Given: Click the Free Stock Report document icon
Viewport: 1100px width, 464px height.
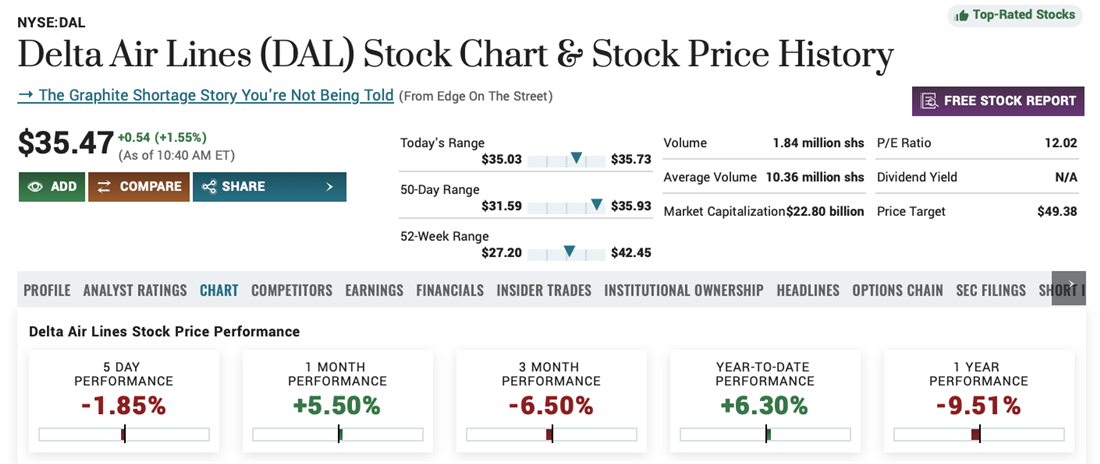Looking at the screenshot, I should pyautogui.click(x=929, y=101).
